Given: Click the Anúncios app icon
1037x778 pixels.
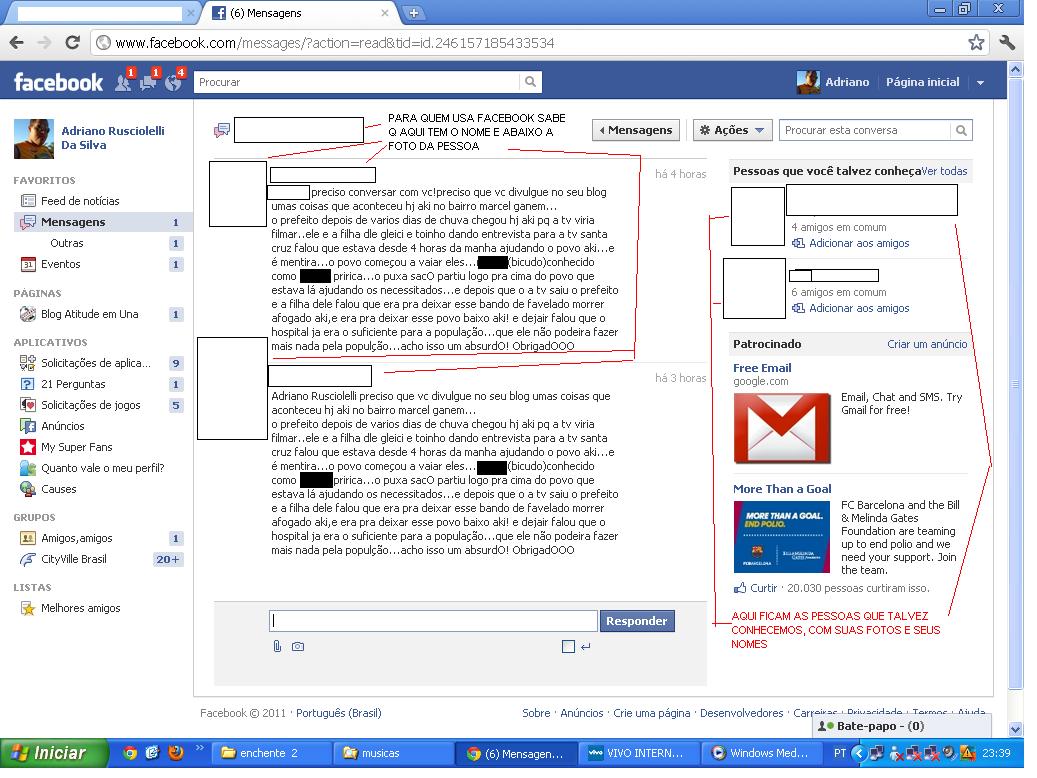Looking at the screenshot, I should 28,427.
